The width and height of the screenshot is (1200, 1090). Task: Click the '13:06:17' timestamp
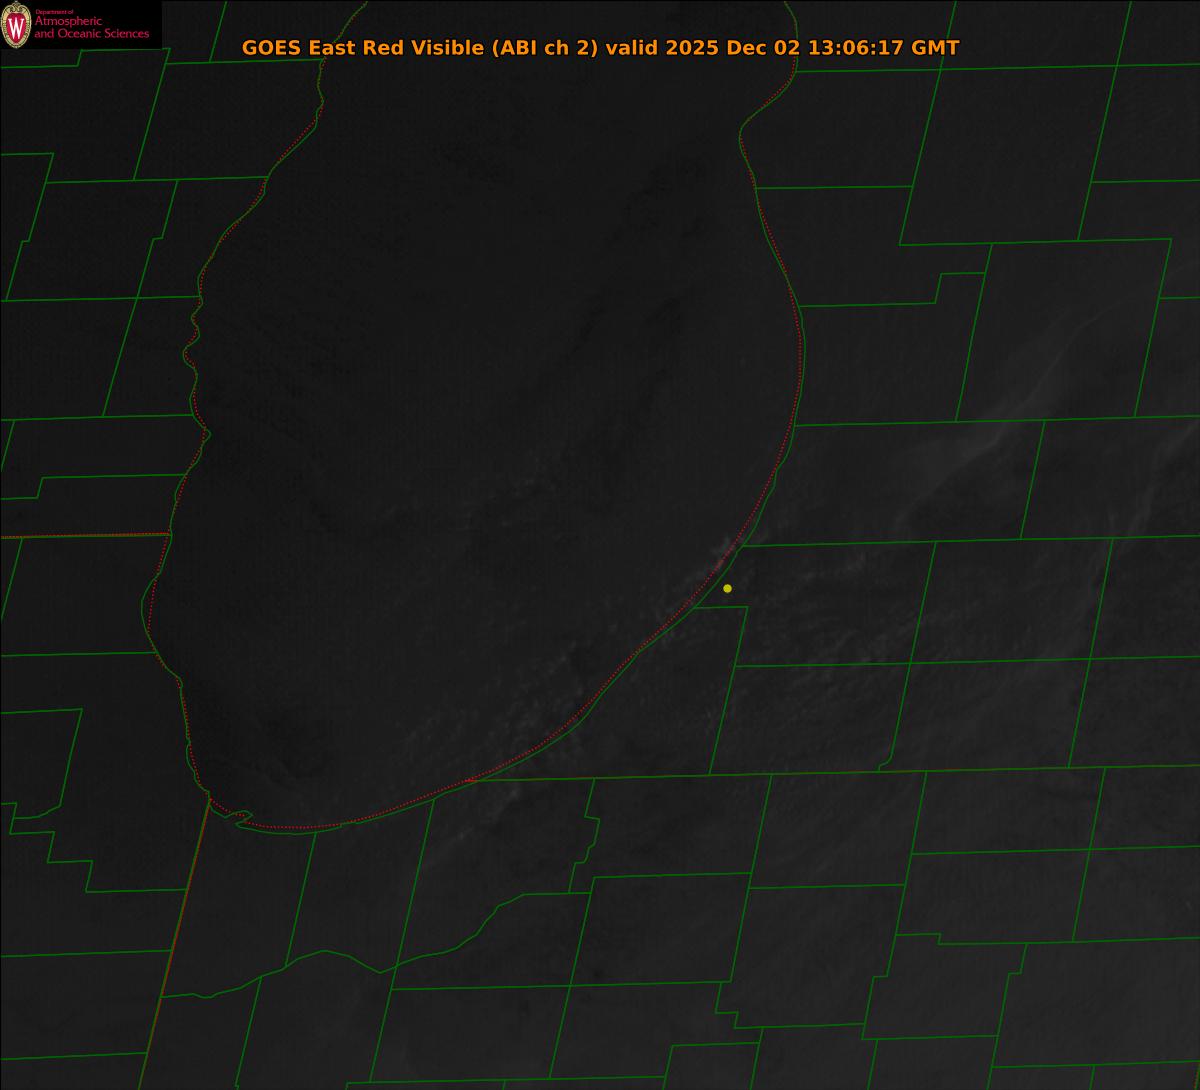855,48
